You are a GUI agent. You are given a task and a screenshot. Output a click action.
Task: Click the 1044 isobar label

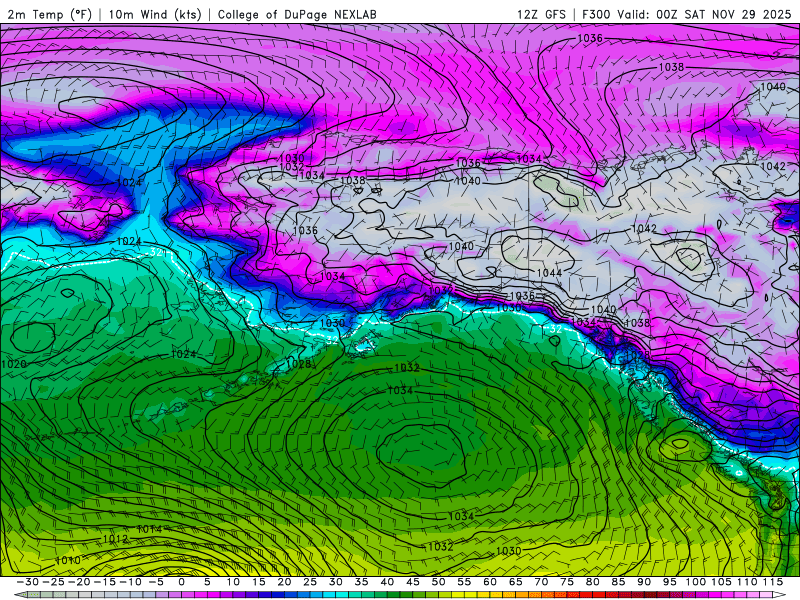549,273
